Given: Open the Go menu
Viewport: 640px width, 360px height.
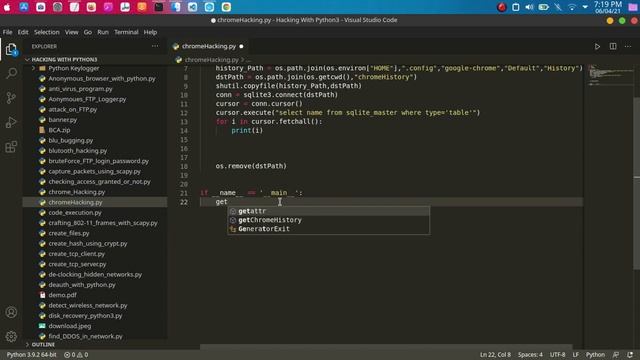Looking at the screenshot, I should click(x=88, y=32).
